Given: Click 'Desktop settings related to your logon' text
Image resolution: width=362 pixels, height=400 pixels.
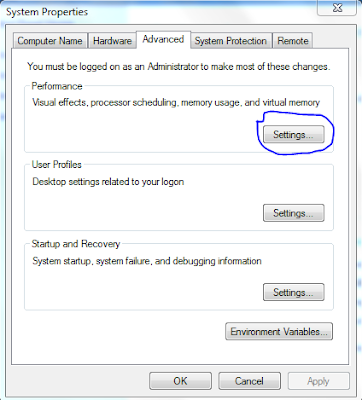Looking at the screenshot, I should (108, 182).
